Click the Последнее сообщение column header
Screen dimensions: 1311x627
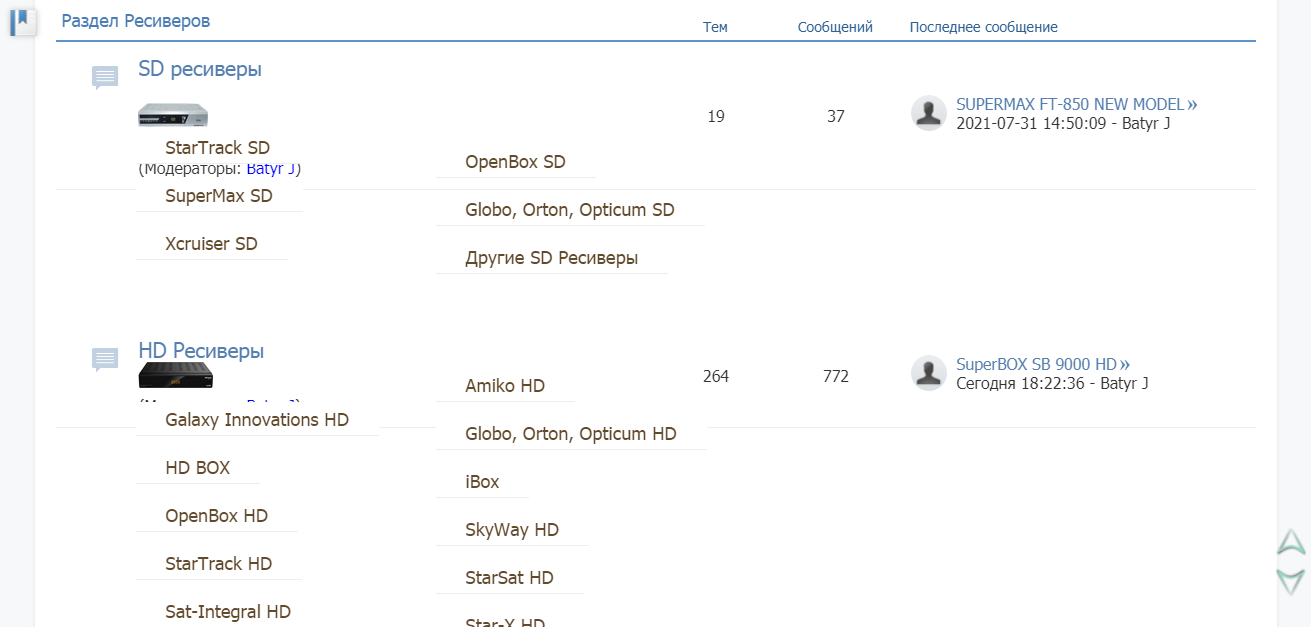coord(983,27)
